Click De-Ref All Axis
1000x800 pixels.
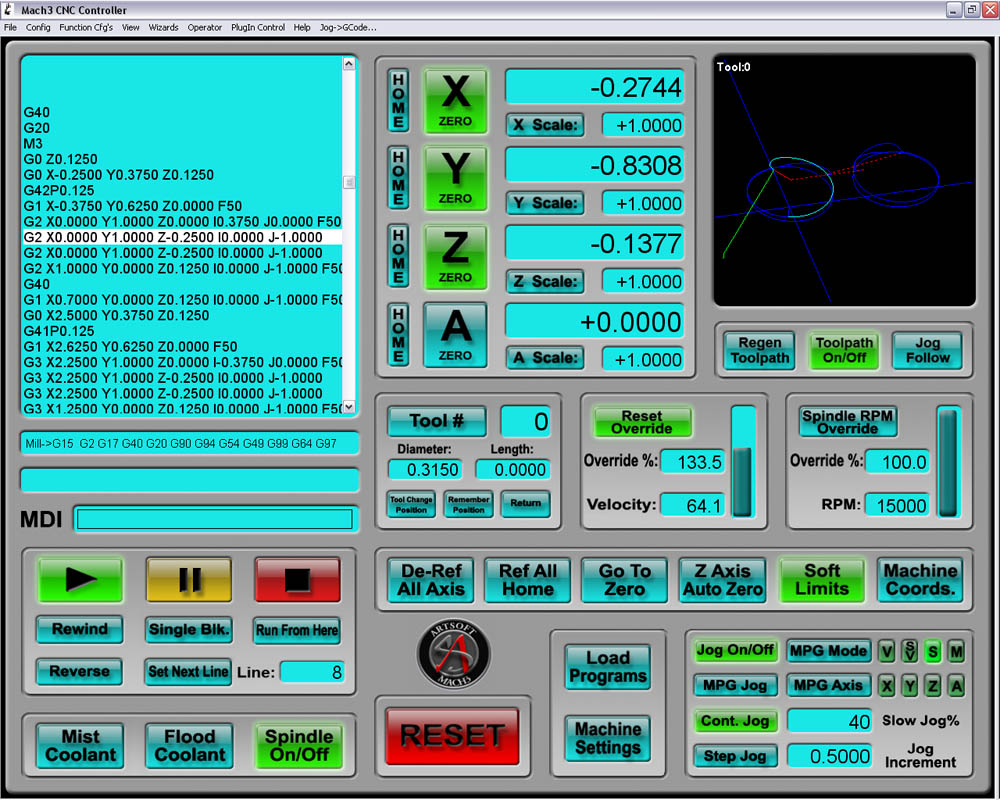point(431,579)
